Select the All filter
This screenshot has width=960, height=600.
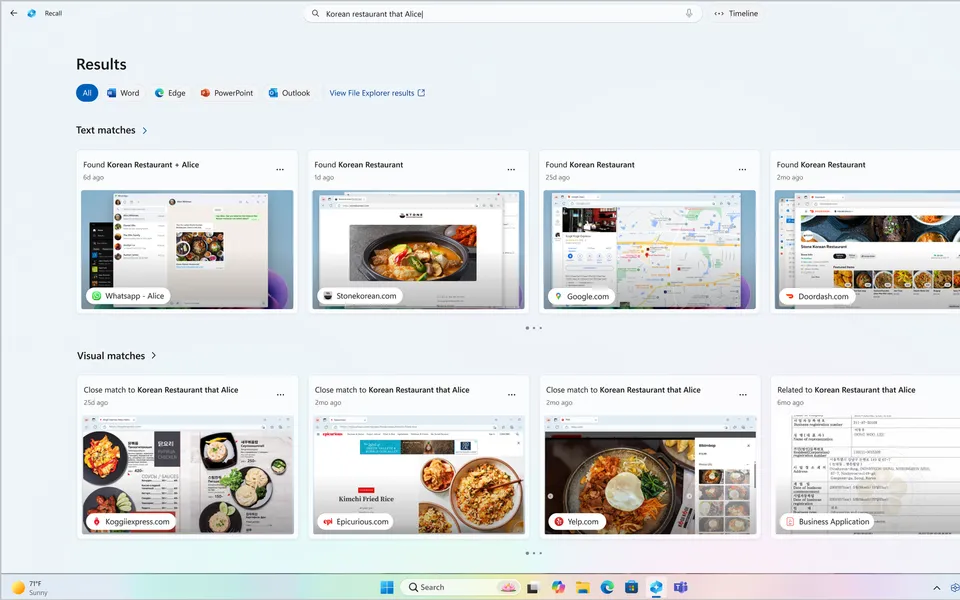[x=87, y=93]
